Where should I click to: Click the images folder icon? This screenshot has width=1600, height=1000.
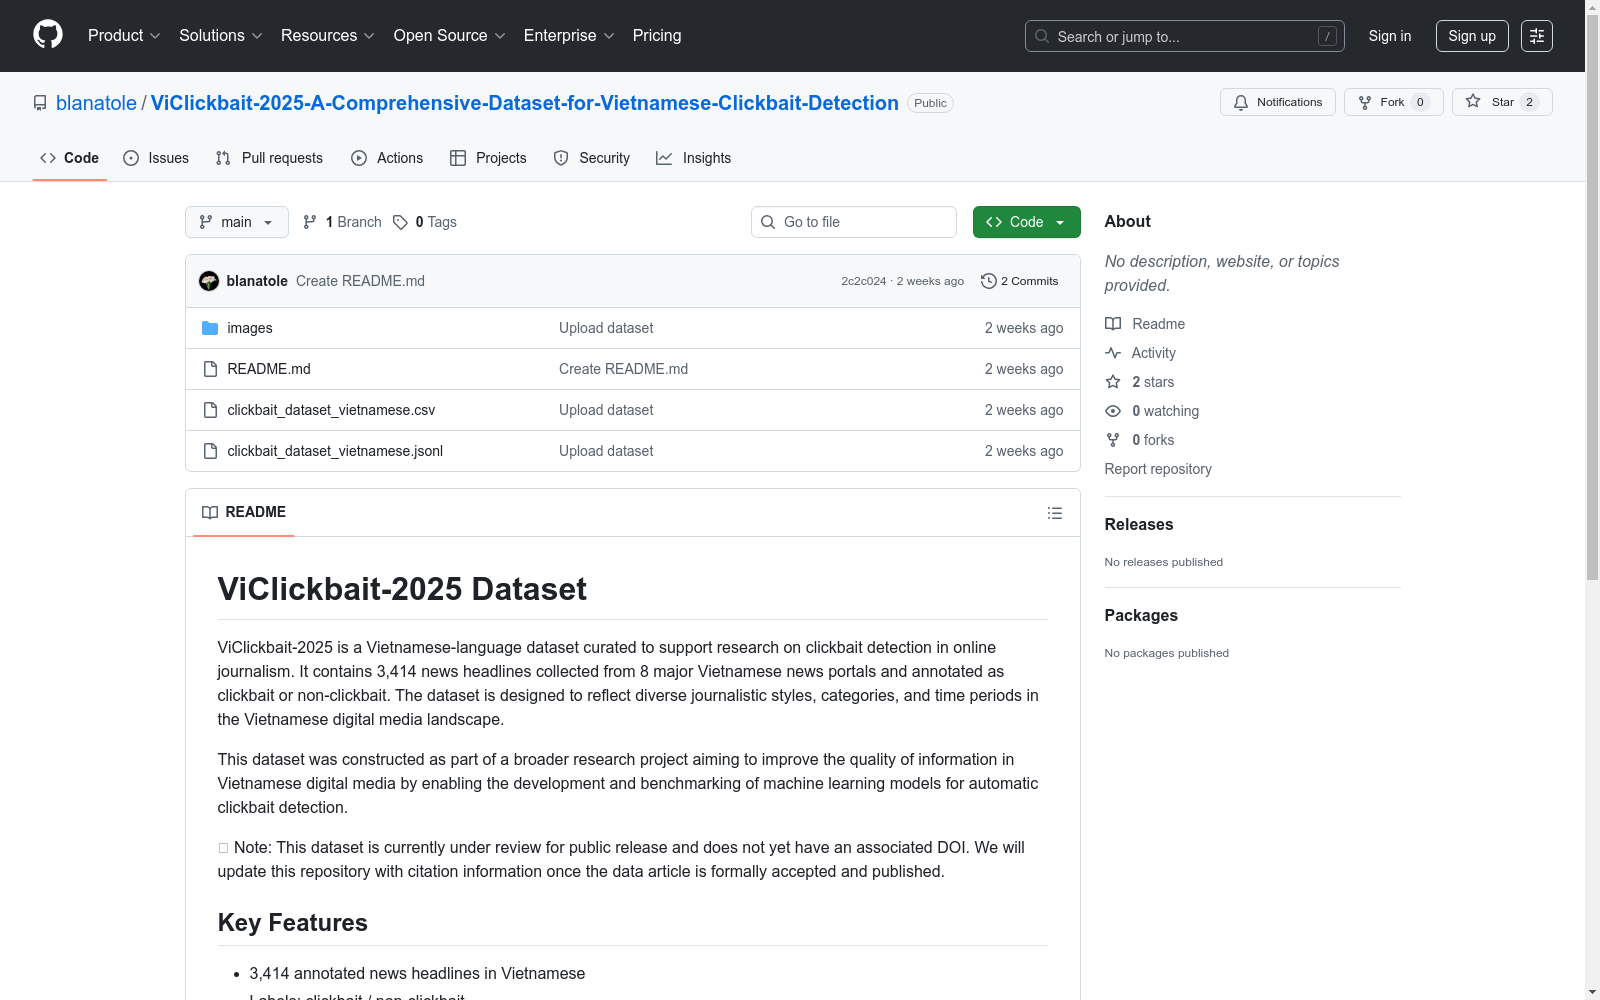click(210, 328)
